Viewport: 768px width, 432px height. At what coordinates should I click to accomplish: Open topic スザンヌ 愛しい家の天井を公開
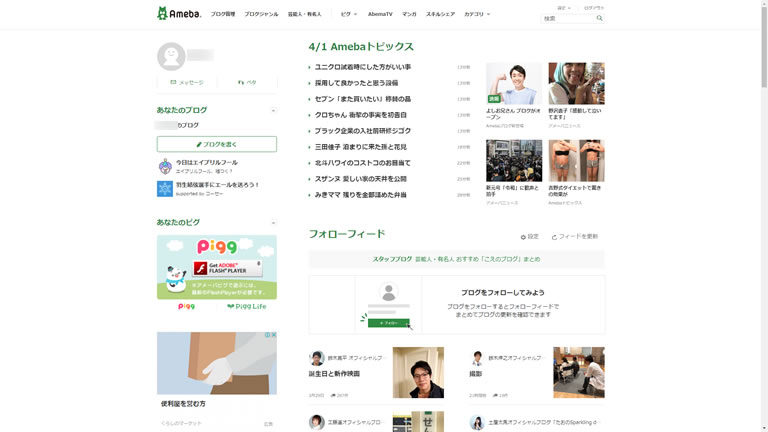pos(360,179)
